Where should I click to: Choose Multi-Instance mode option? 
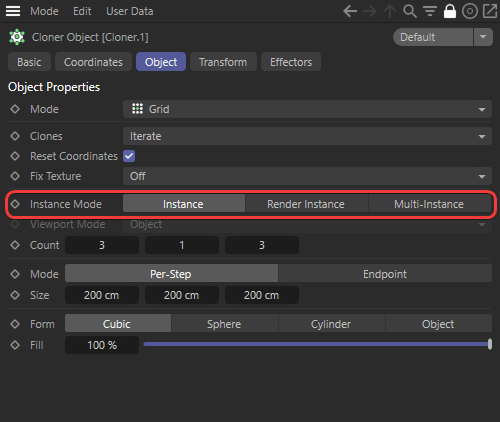429,204
